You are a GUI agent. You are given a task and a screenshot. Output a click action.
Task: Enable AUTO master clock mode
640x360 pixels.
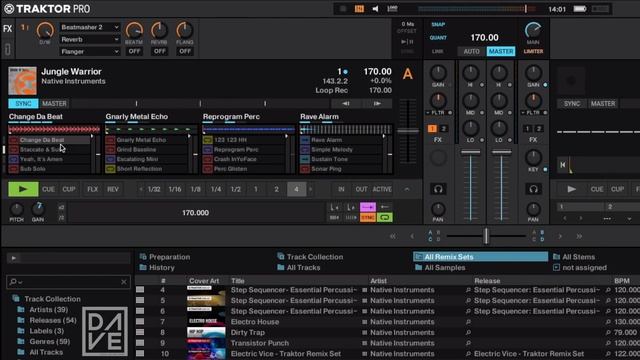click(x=471, y=51)
